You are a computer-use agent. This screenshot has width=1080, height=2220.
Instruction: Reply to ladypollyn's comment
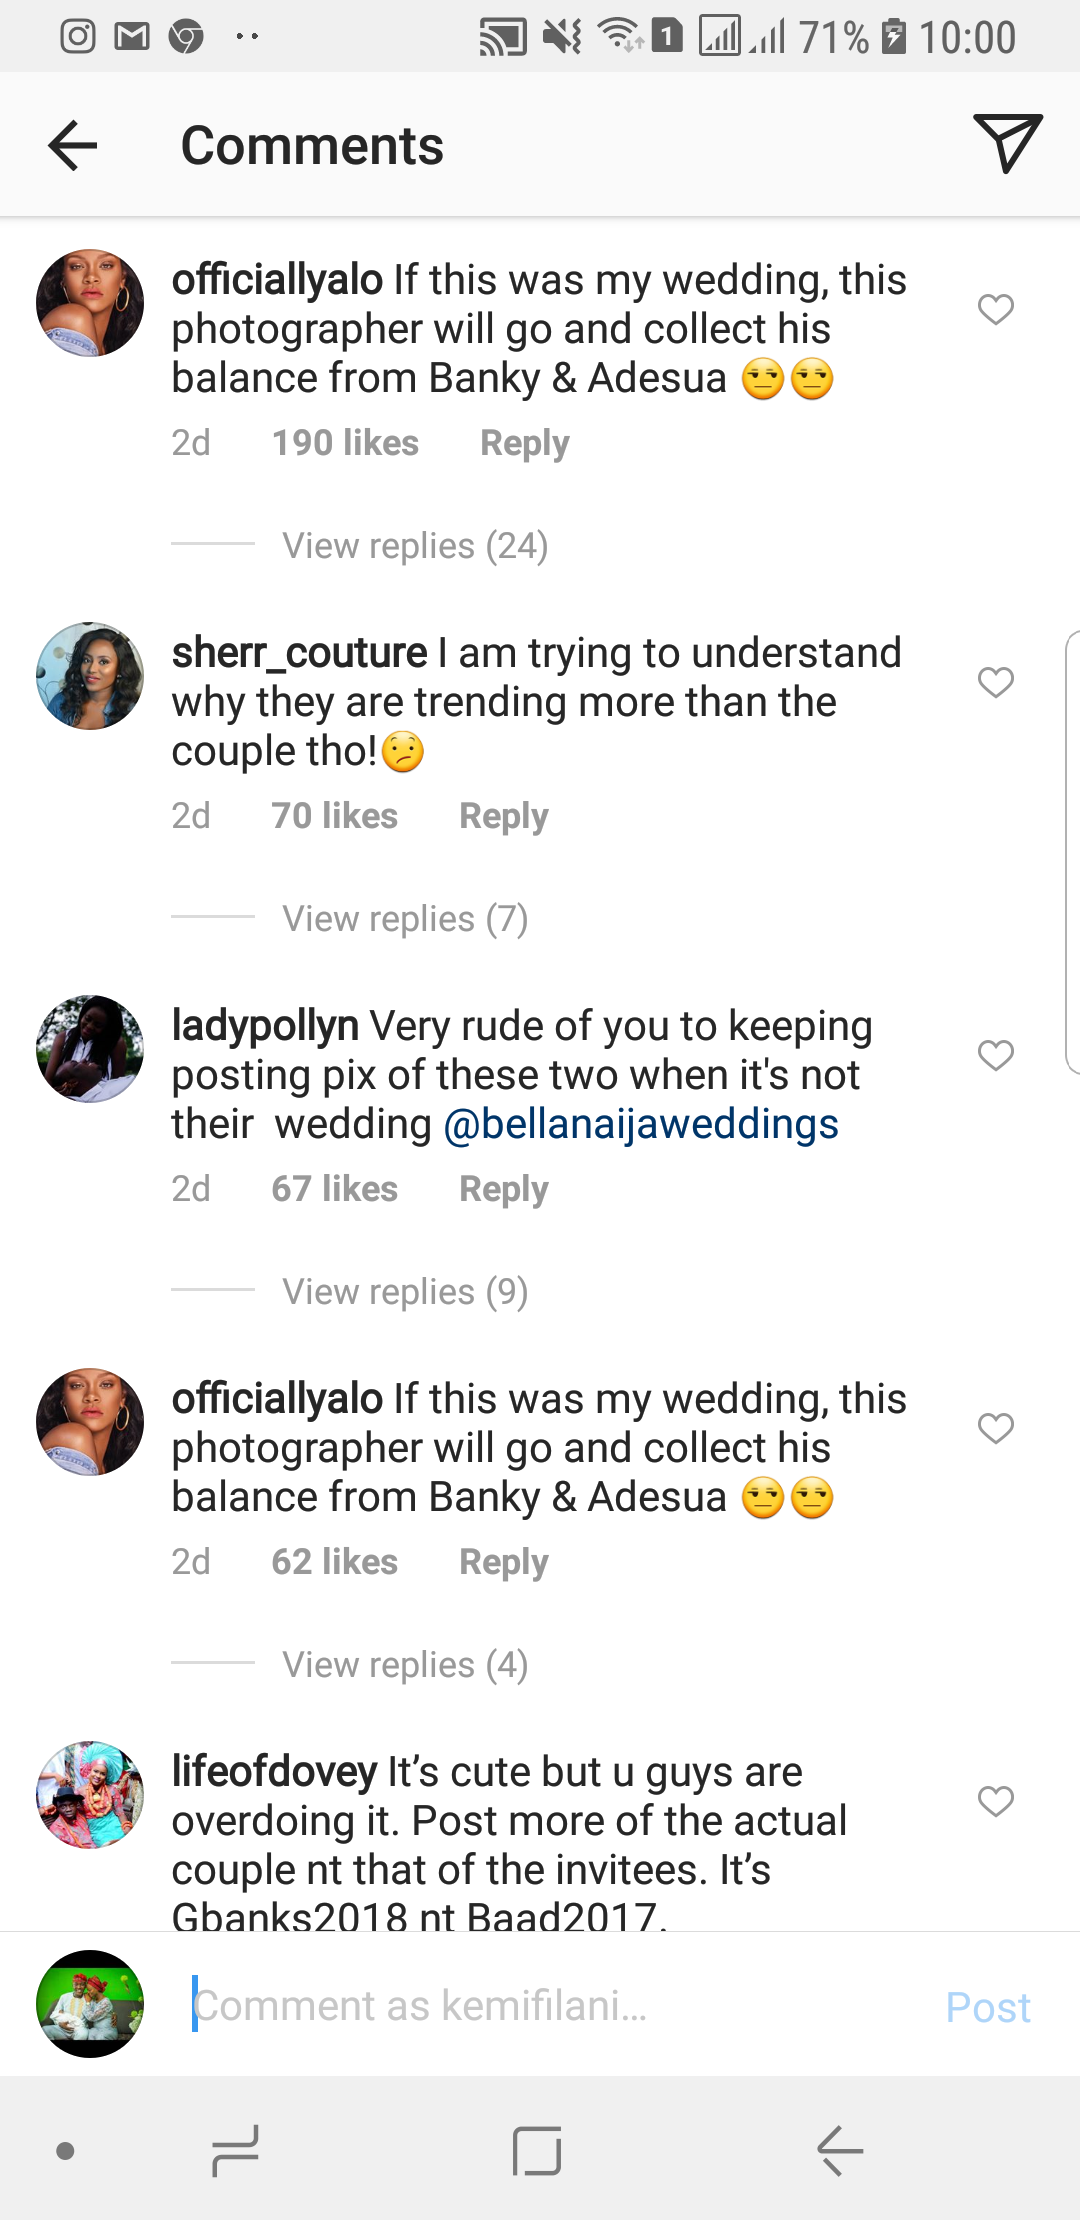(503, 1189)
